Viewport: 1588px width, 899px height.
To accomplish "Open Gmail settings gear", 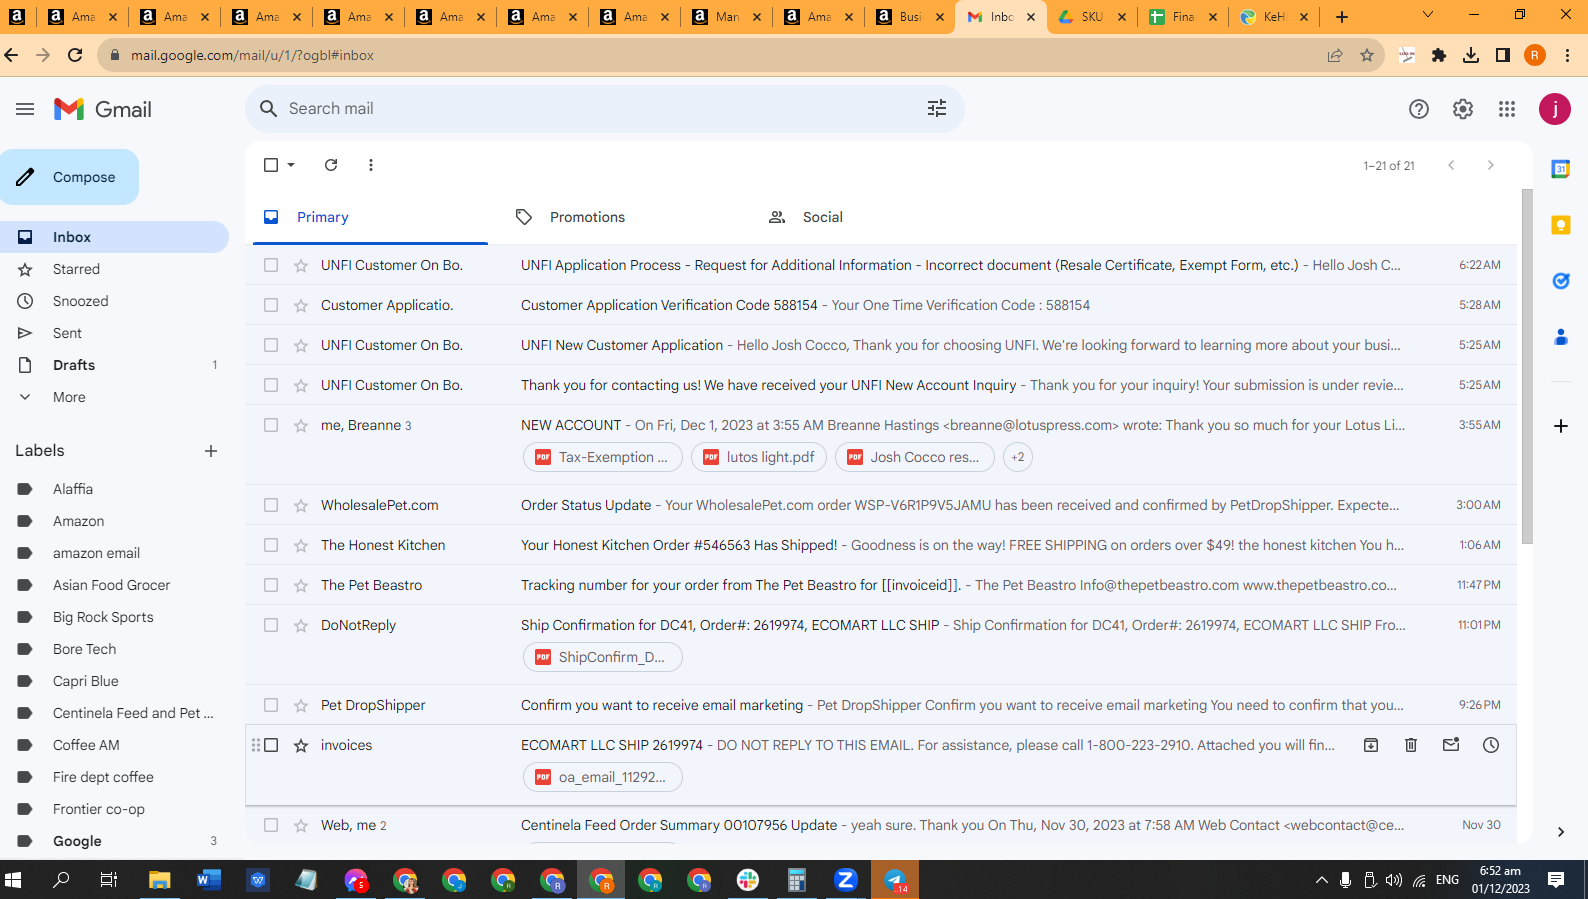I will pyautogui.click(x=1463, y=109).
